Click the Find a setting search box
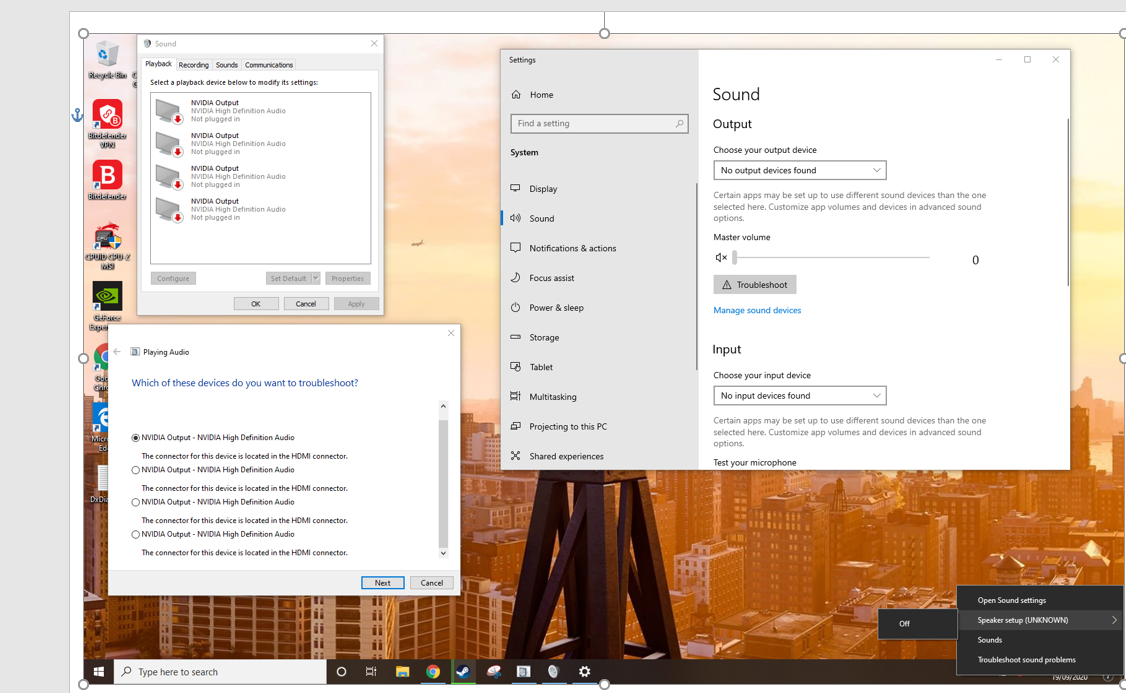The height and width of the screenshot is (693, 1126). [x=599, y=124]
